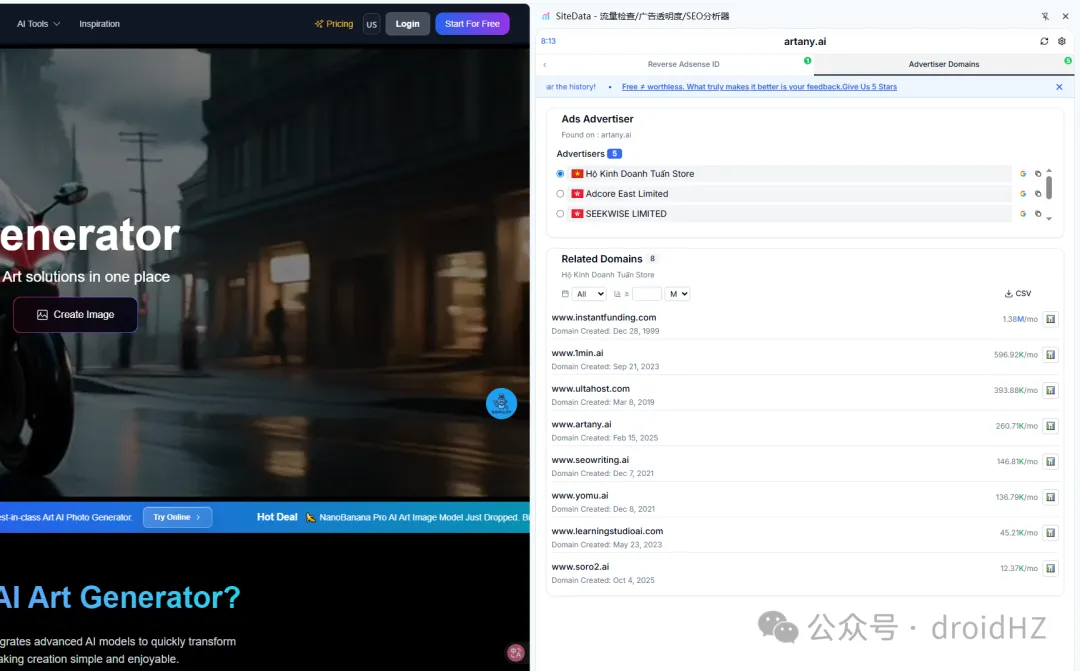Open the 'All' date filter dropdown
1080x671 pixels.
click(589, 294)
